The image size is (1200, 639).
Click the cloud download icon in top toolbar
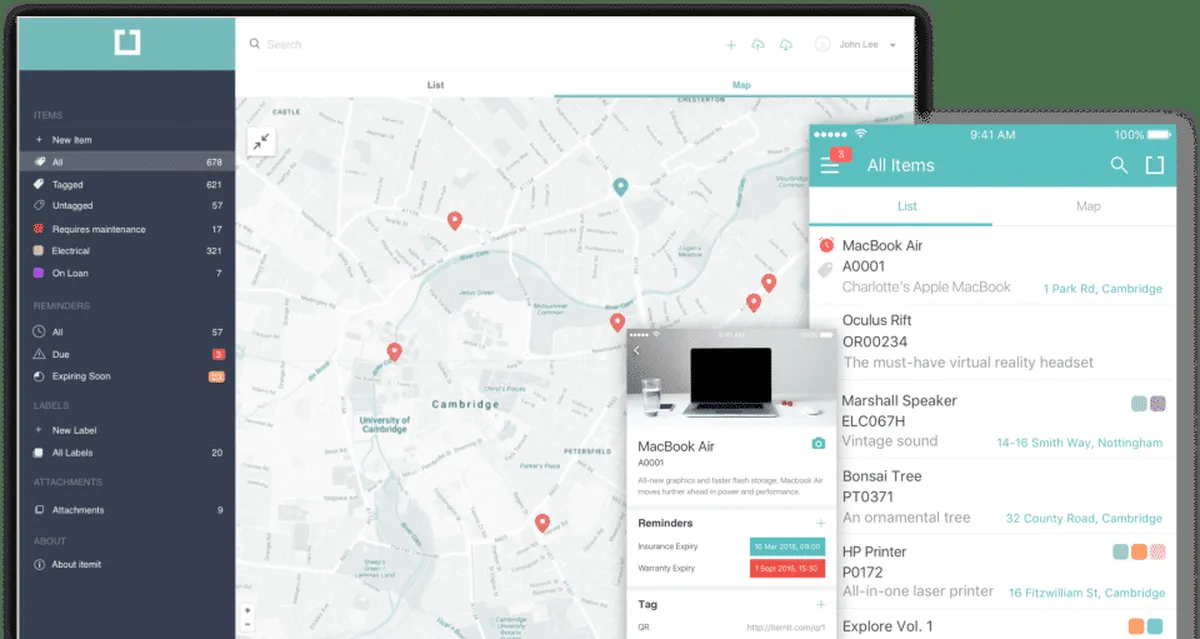tap(786, 45)
